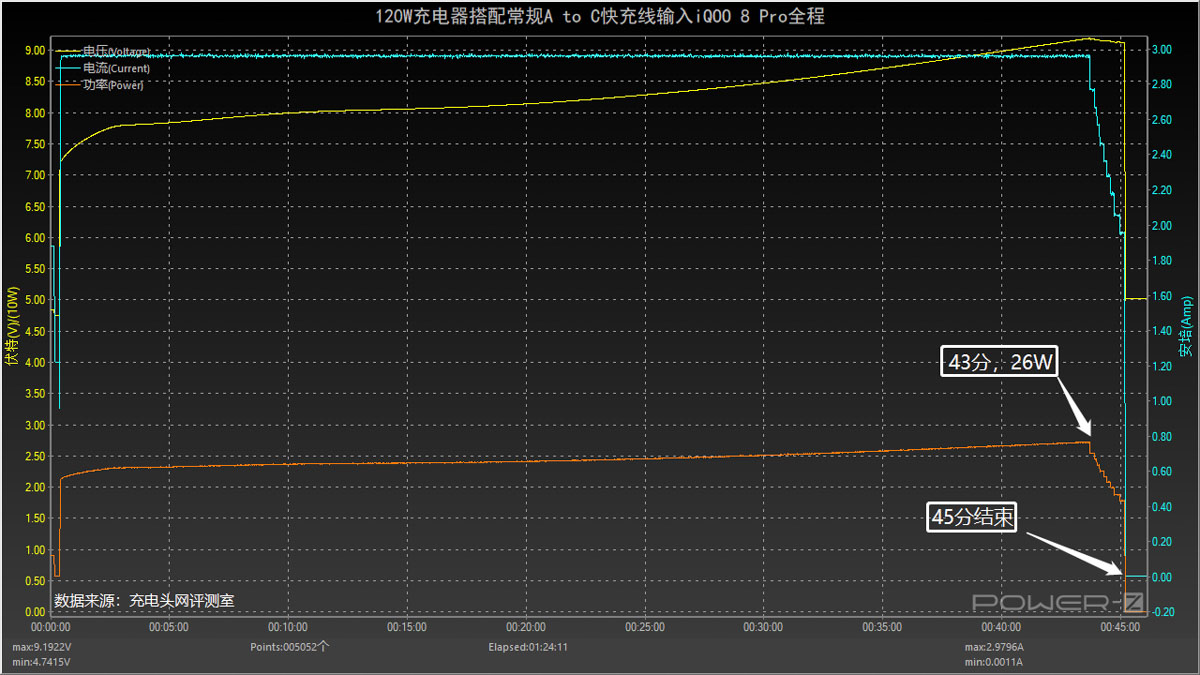Click the 00:20:00 time axis marker
The width and height of the screenshot is (1200, 675).
pos(526,627)
